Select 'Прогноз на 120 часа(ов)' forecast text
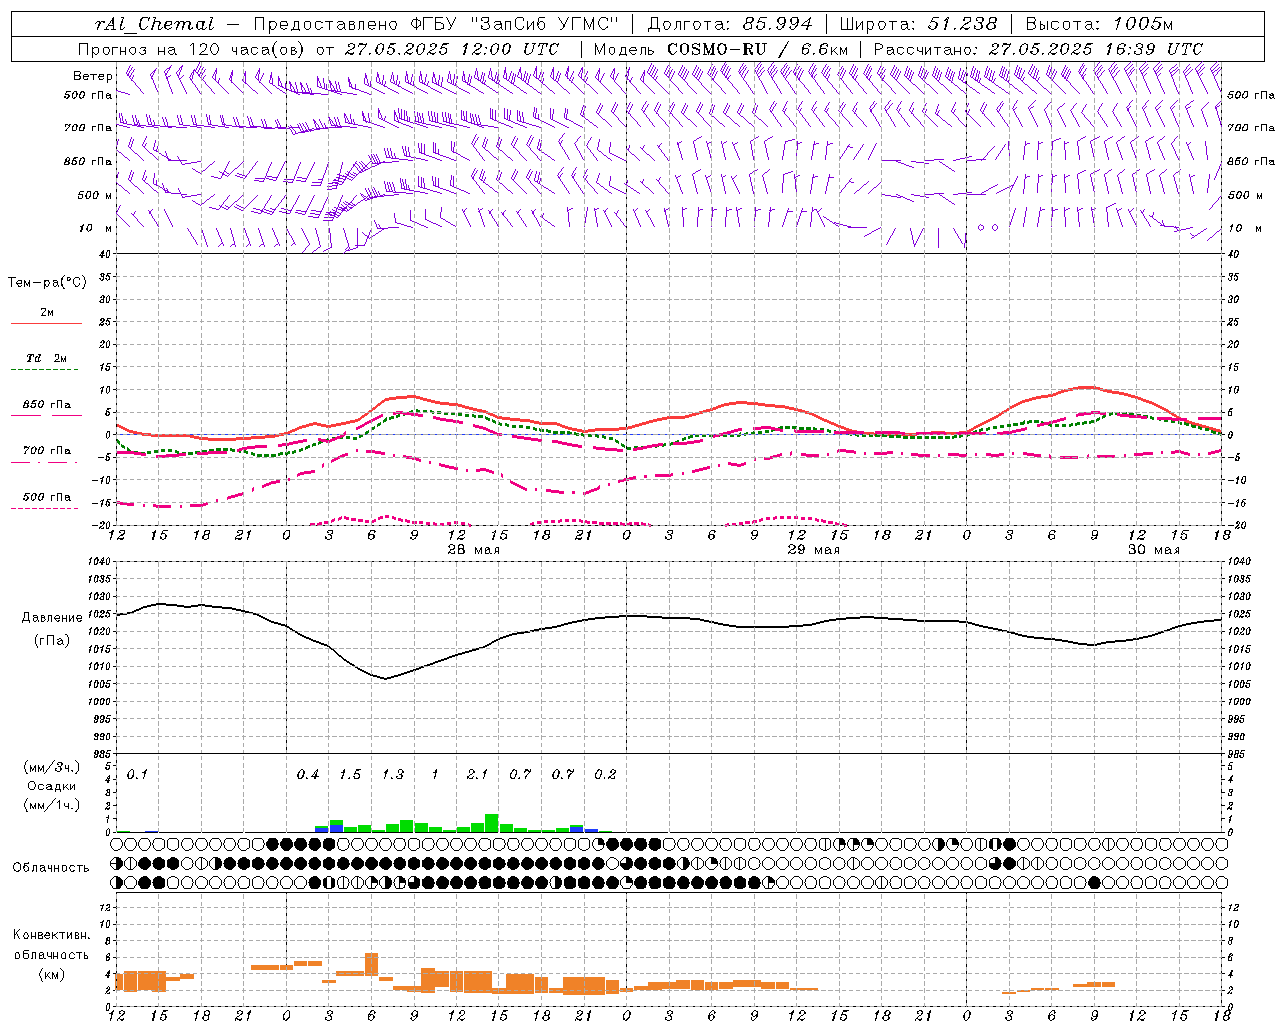1280x1024 pixels. (192, 49)
